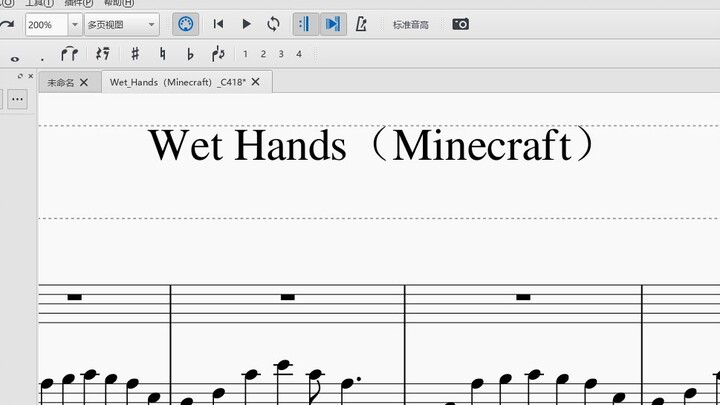
Task: Select the tie tool
Action: click(x=69, y=54)
